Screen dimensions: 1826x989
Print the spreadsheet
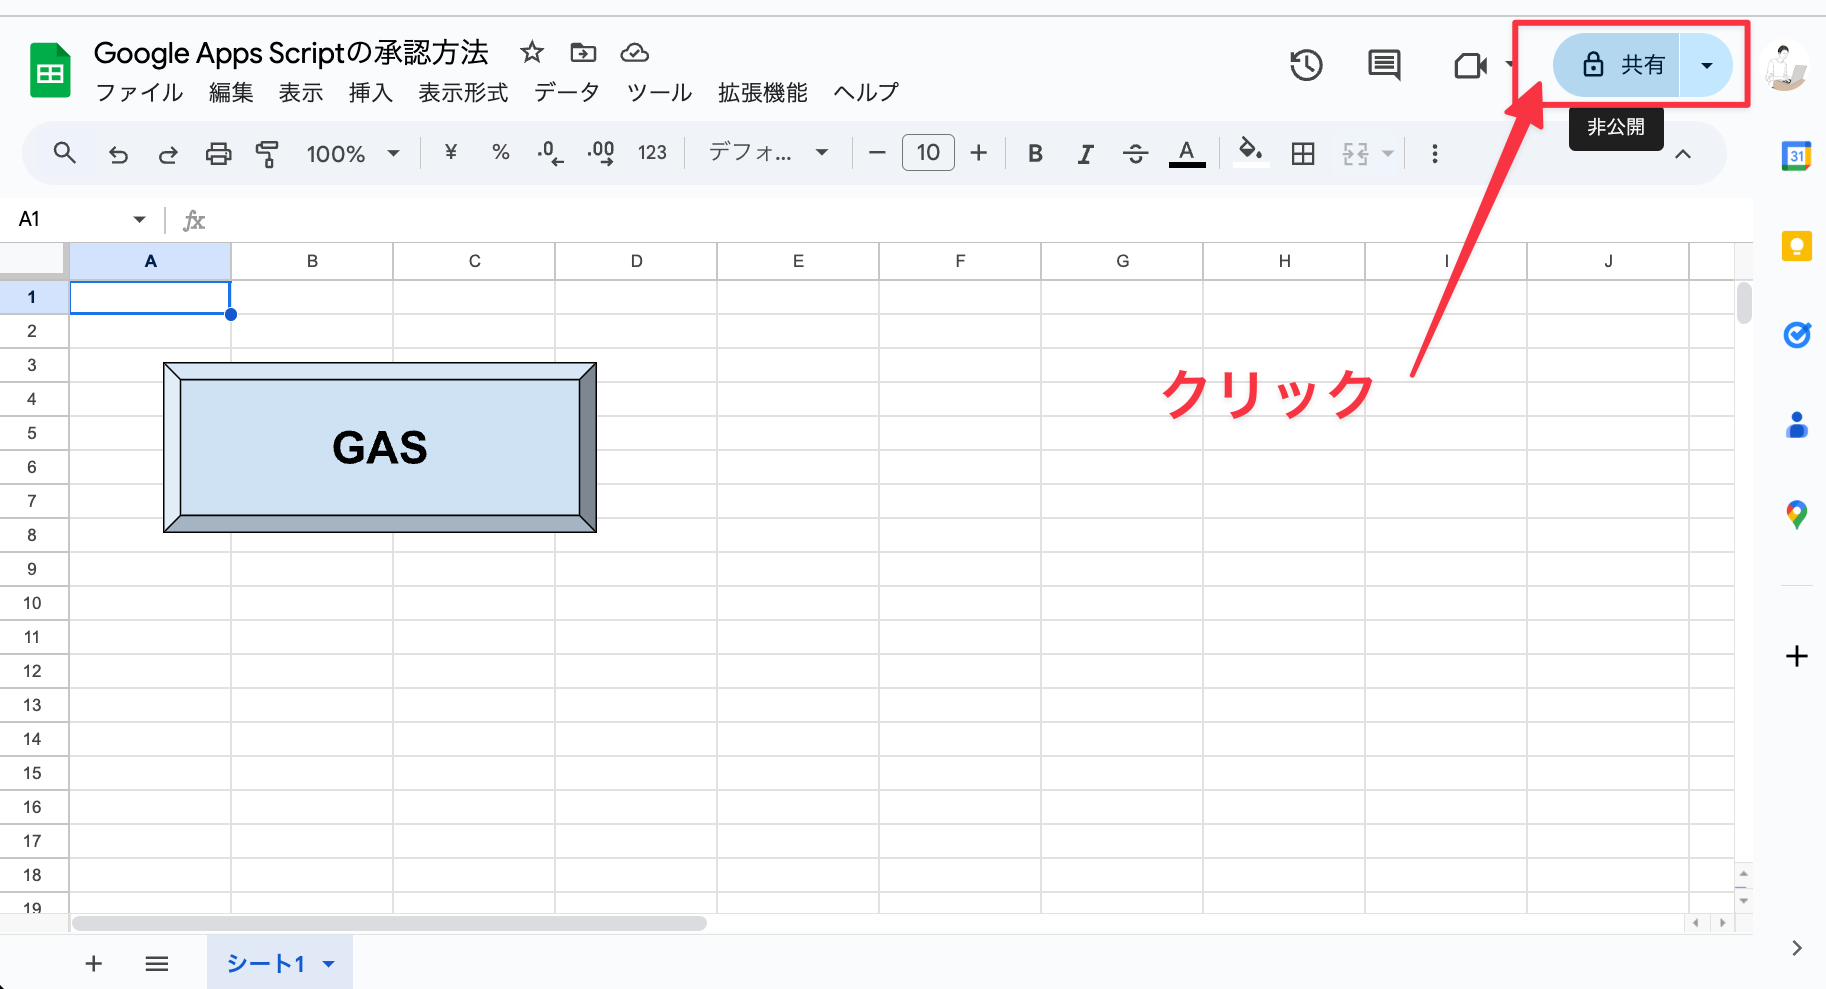tap(218, 154)
